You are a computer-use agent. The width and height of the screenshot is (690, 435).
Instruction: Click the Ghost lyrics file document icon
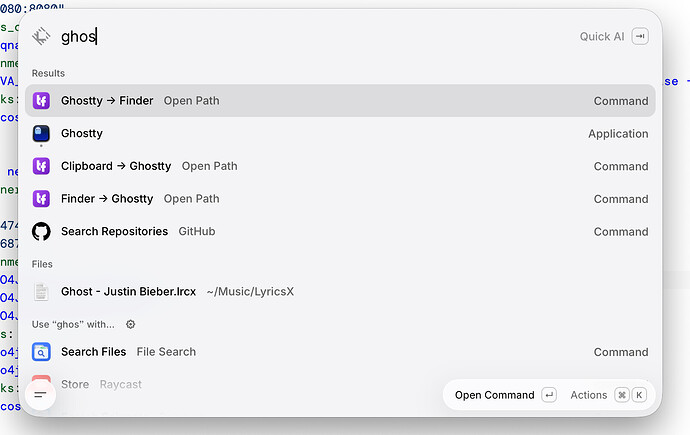pos(41,292)
